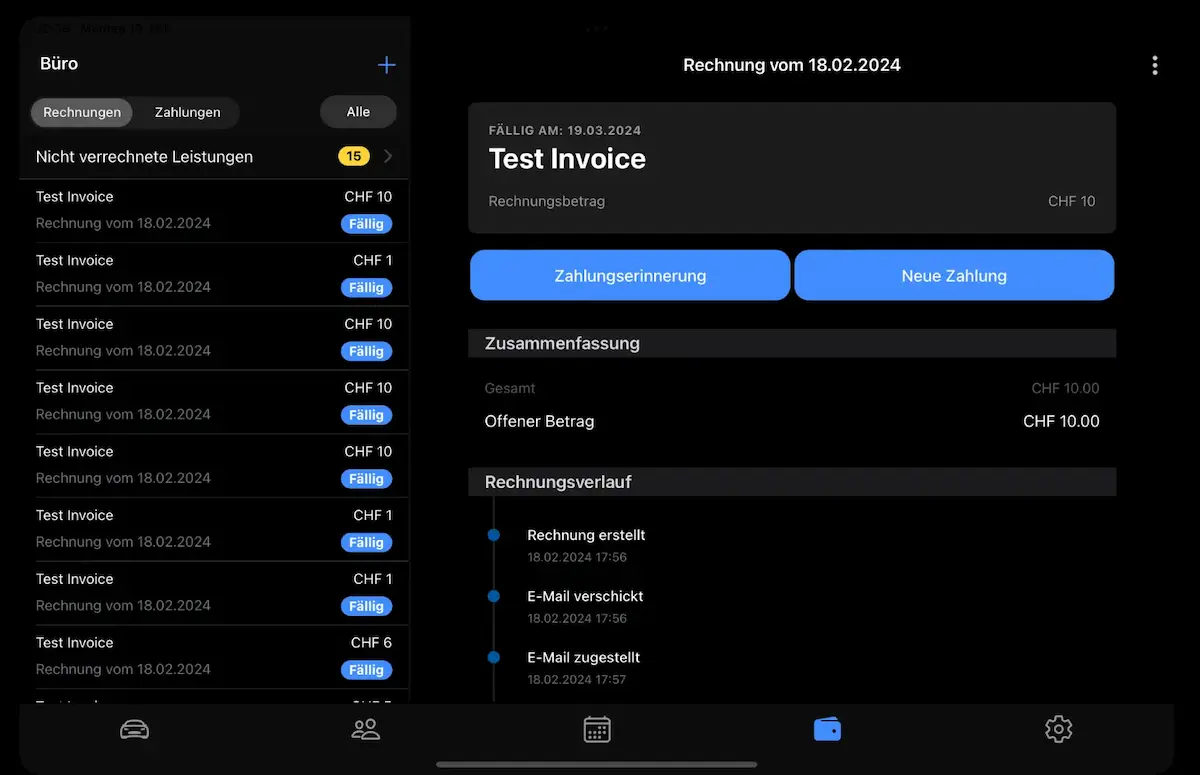1200x775 pixels.
Task: Tap the plus icon to add invoice
Action: click(x=386, y=65)
